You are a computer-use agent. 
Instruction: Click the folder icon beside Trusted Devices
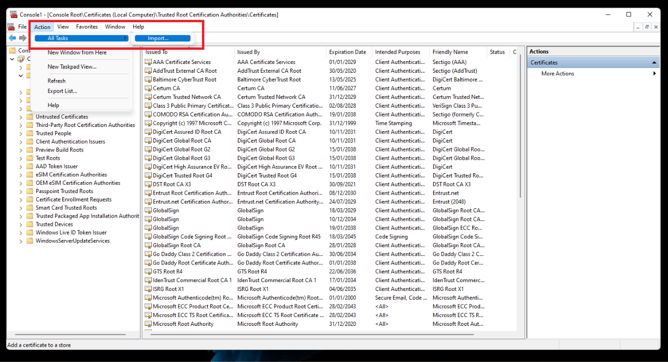29,224
